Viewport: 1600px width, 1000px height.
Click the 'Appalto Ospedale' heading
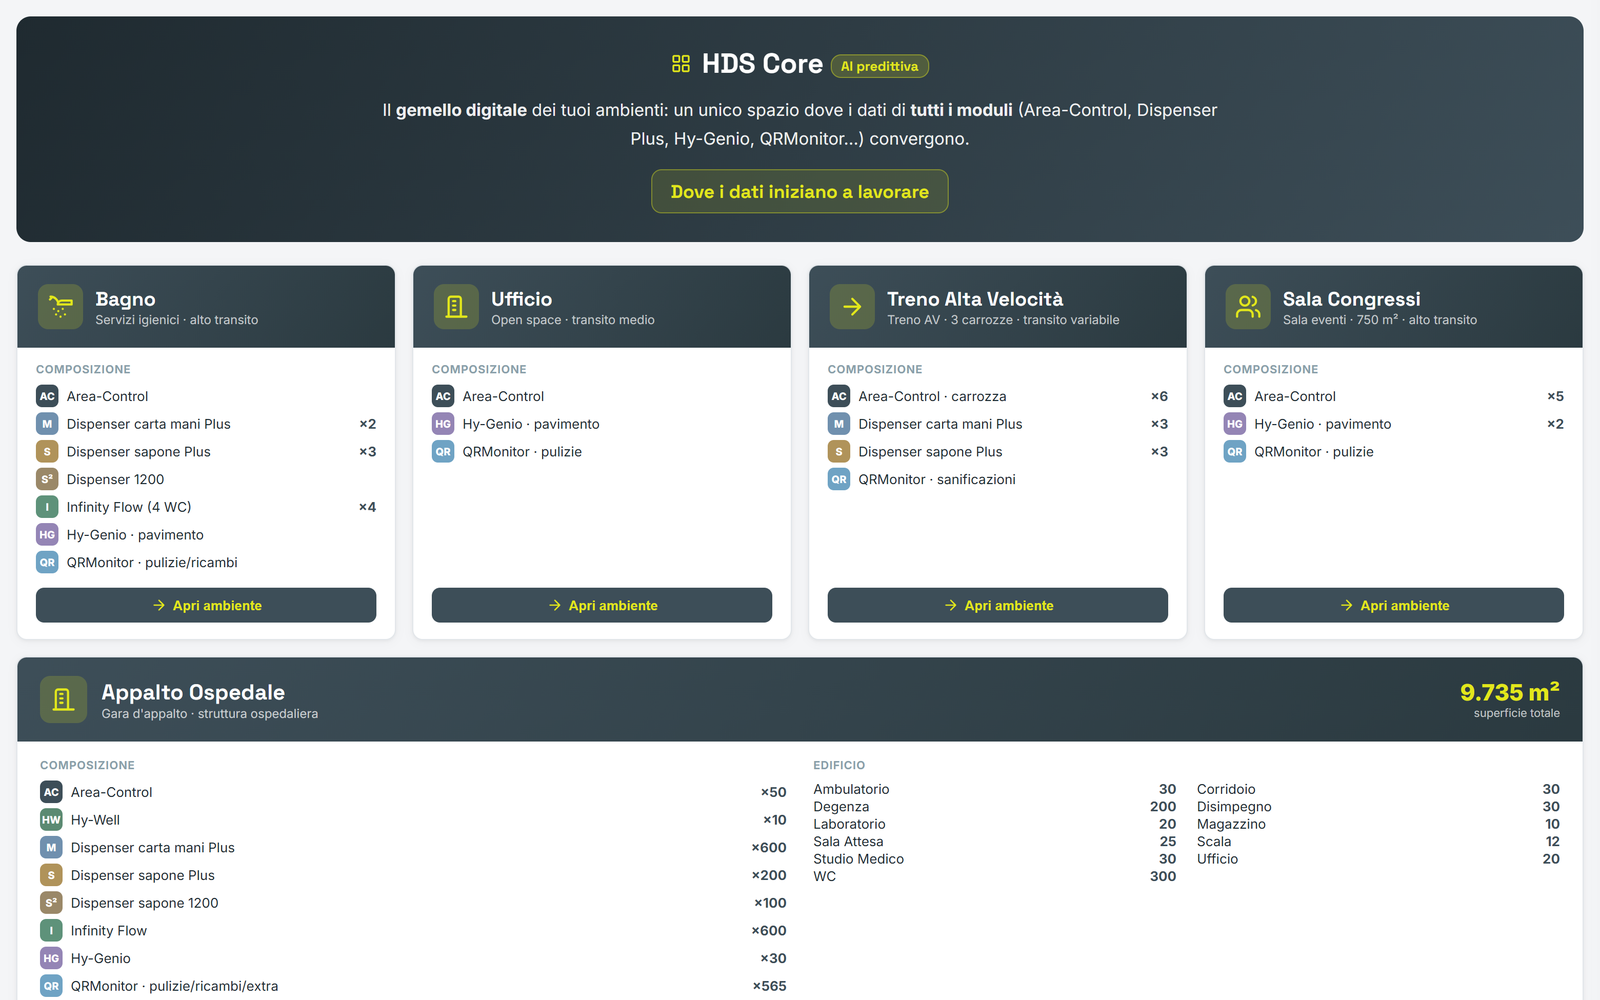pos(193,692)
